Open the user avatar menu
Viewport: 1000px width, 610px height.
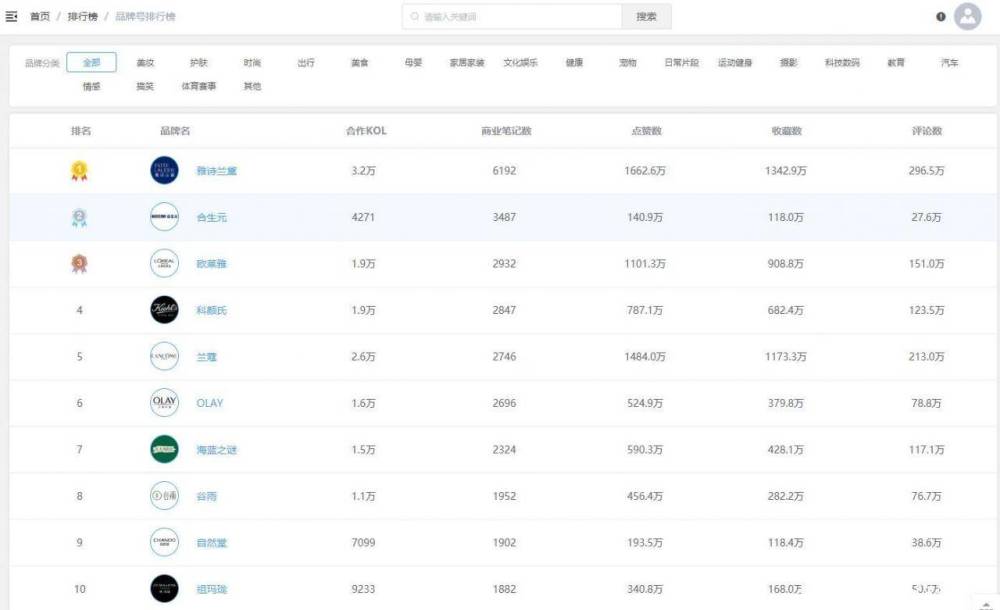(x=967, y=17)
